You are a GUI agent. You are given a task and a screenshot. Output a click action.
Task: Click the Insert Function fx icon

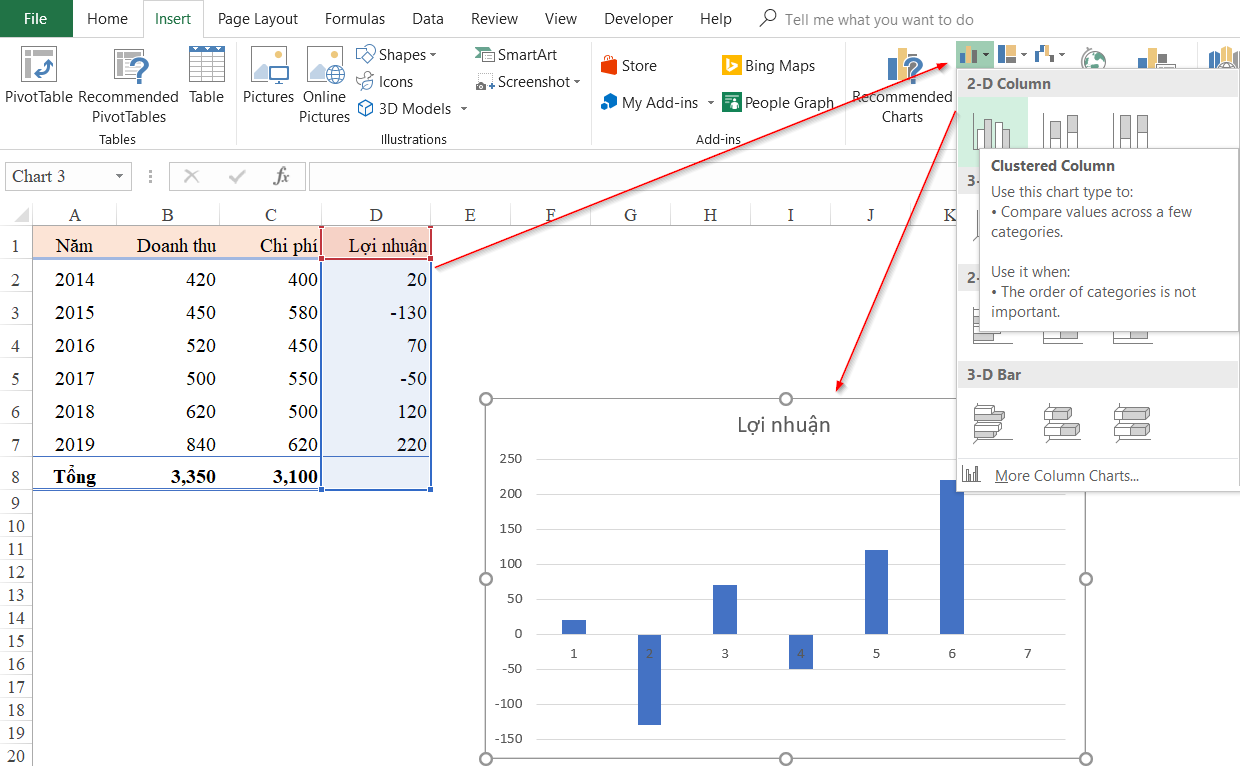282,177
